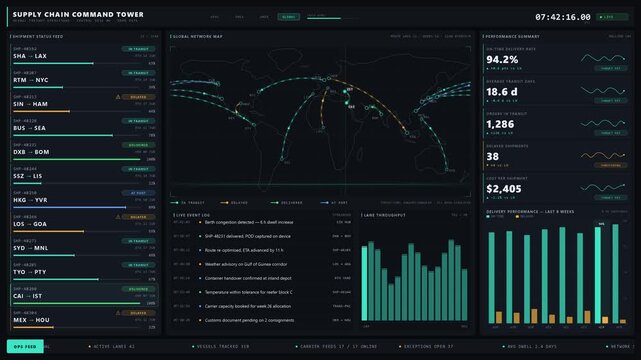The image size is (641, 360).
Task: Click In Transit badge on SHA → LAX
Action: coord(138,49)
